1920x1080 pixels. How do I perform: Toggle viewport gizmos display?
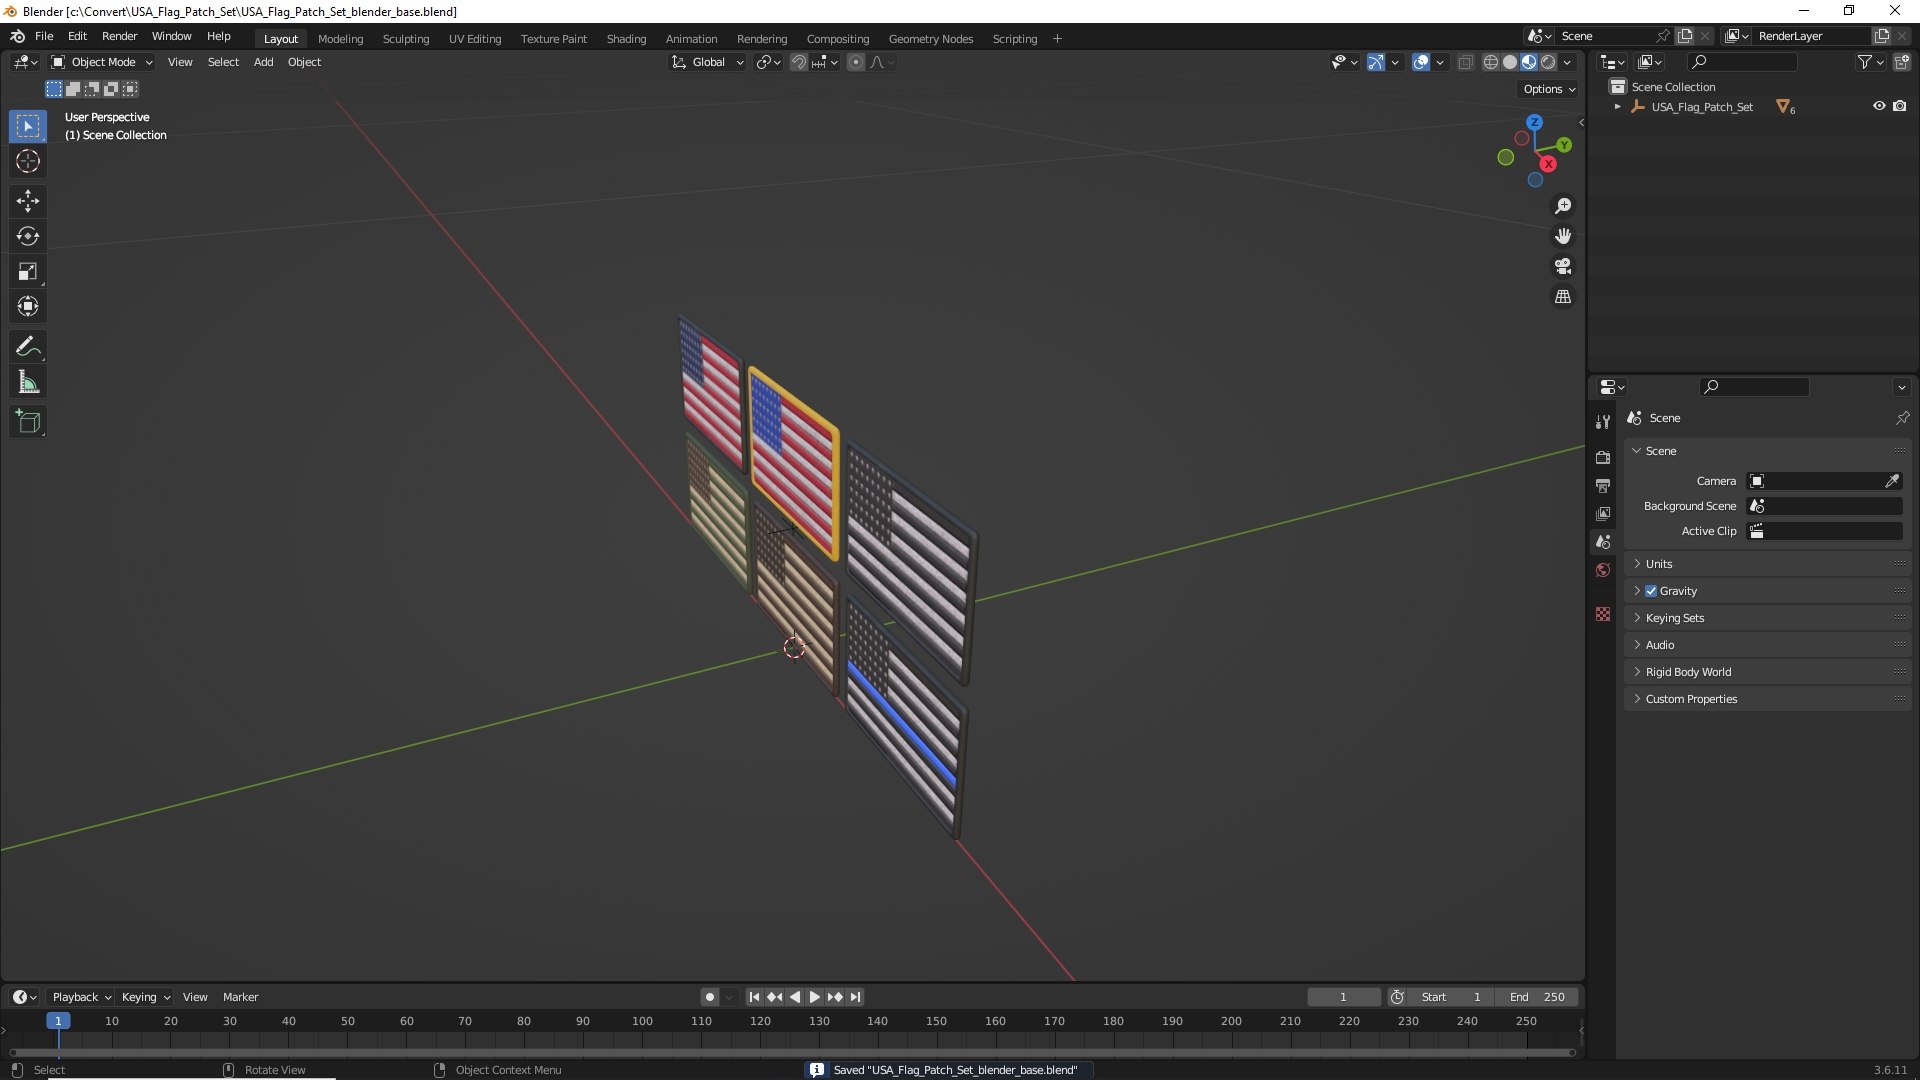[1376, 62]
